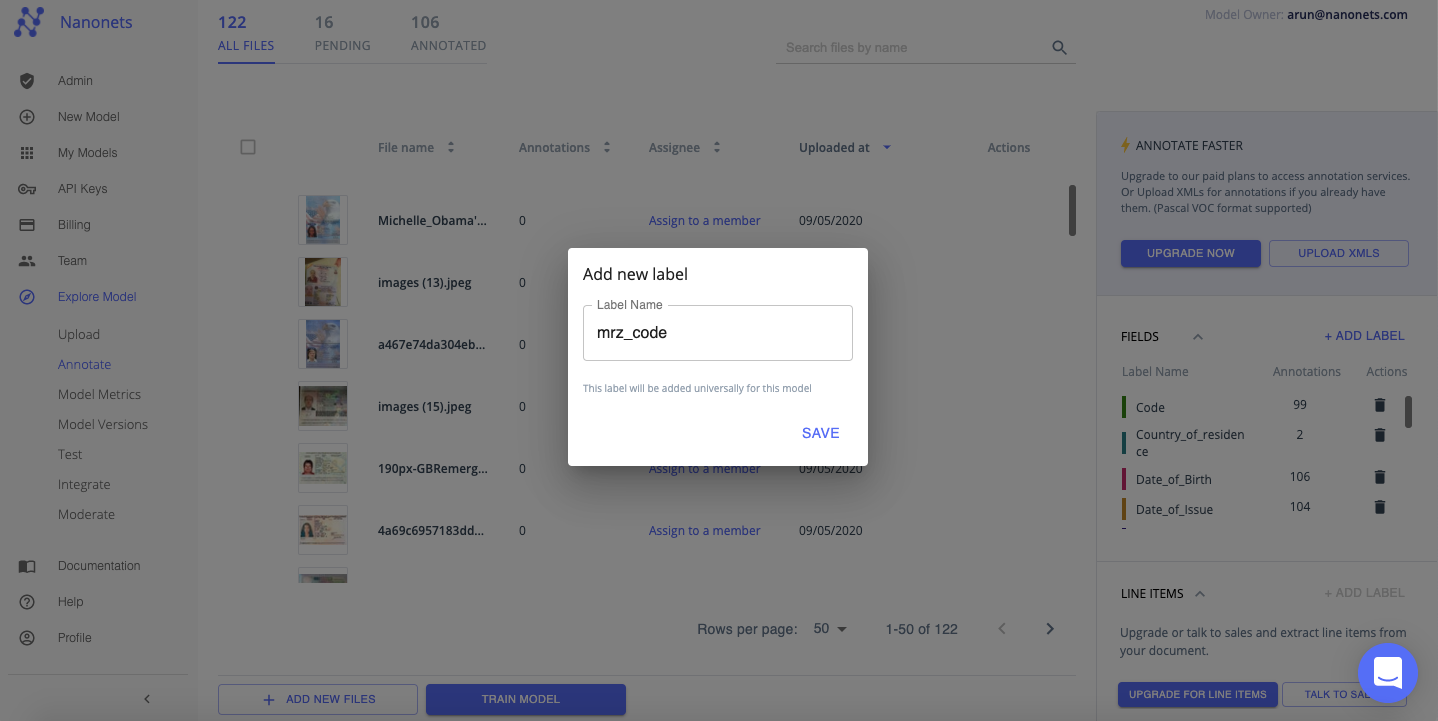This screenshot has width=1438, height=721.
Task: Delete the Date_of_Birth label via trash icon
Action: click(x=1380, y=477)
